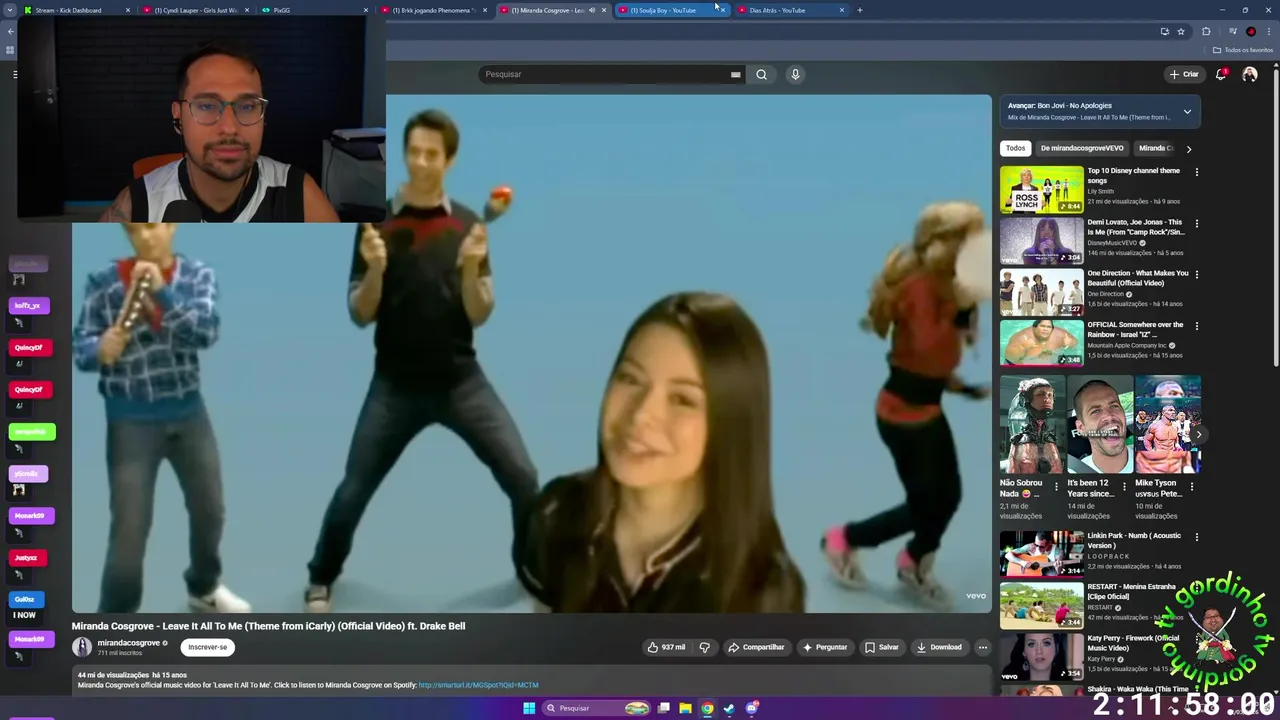Open Chrome three-dot menu

pyautogui.click(x=1269, y=31)
